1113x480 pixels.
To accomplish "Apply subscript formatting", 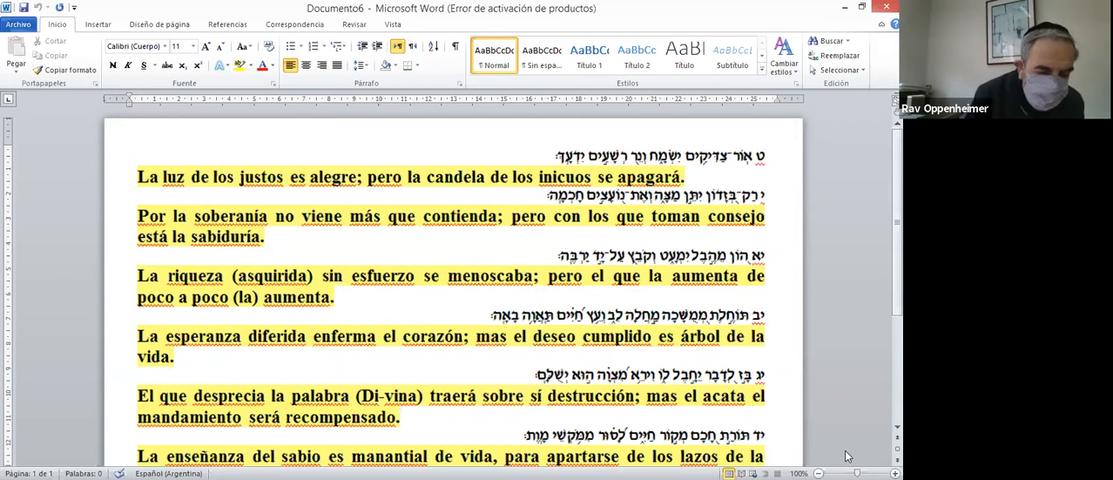I will (x=182, y=65).
